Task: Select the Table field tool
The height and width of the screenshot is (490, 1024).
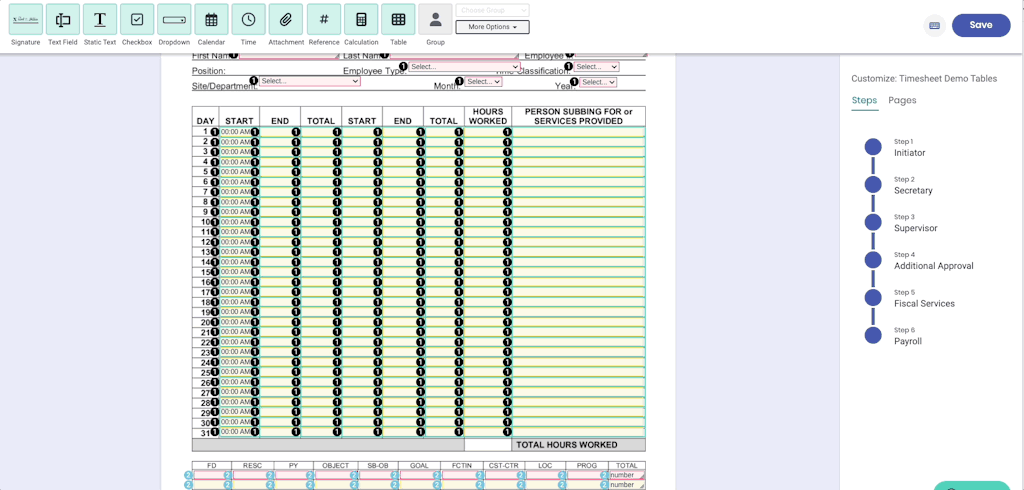Action: [x=398, y=19]
